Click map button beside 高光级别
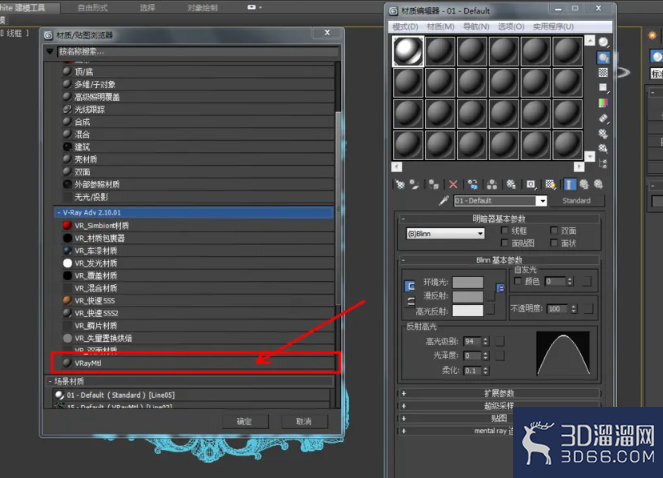The image size is (663, 478). point(500,341)
